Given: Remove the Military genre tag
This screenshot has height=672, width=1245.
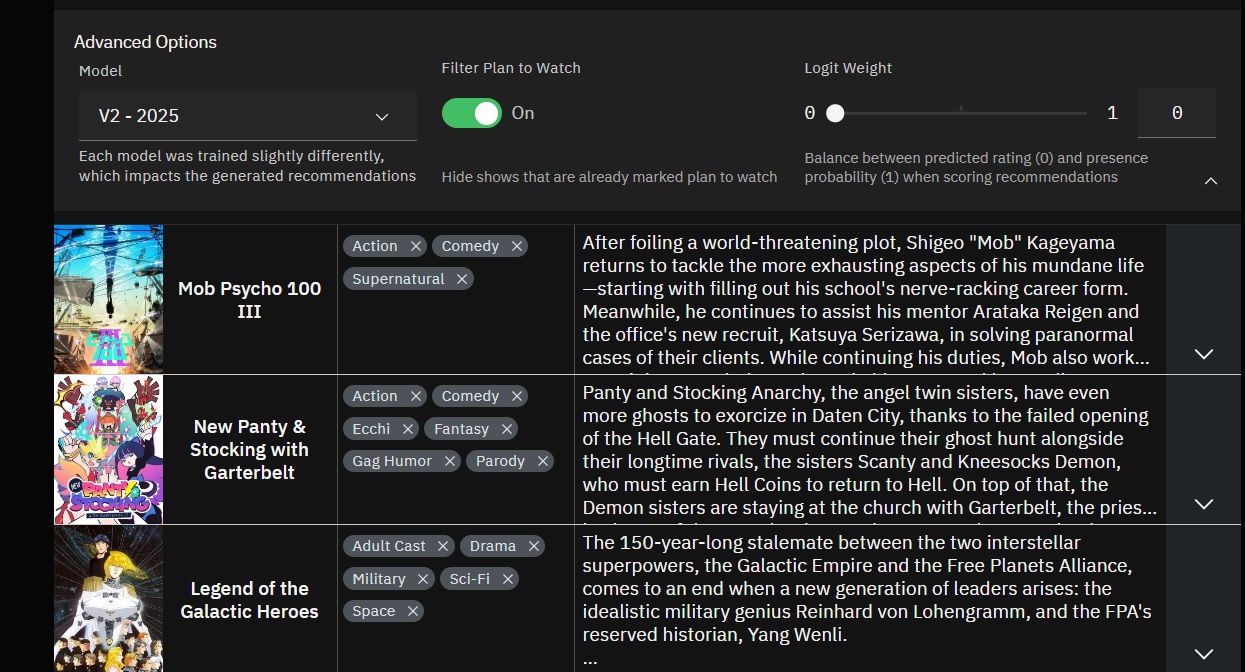Looking at the screenshot, I should click(423, 579).
